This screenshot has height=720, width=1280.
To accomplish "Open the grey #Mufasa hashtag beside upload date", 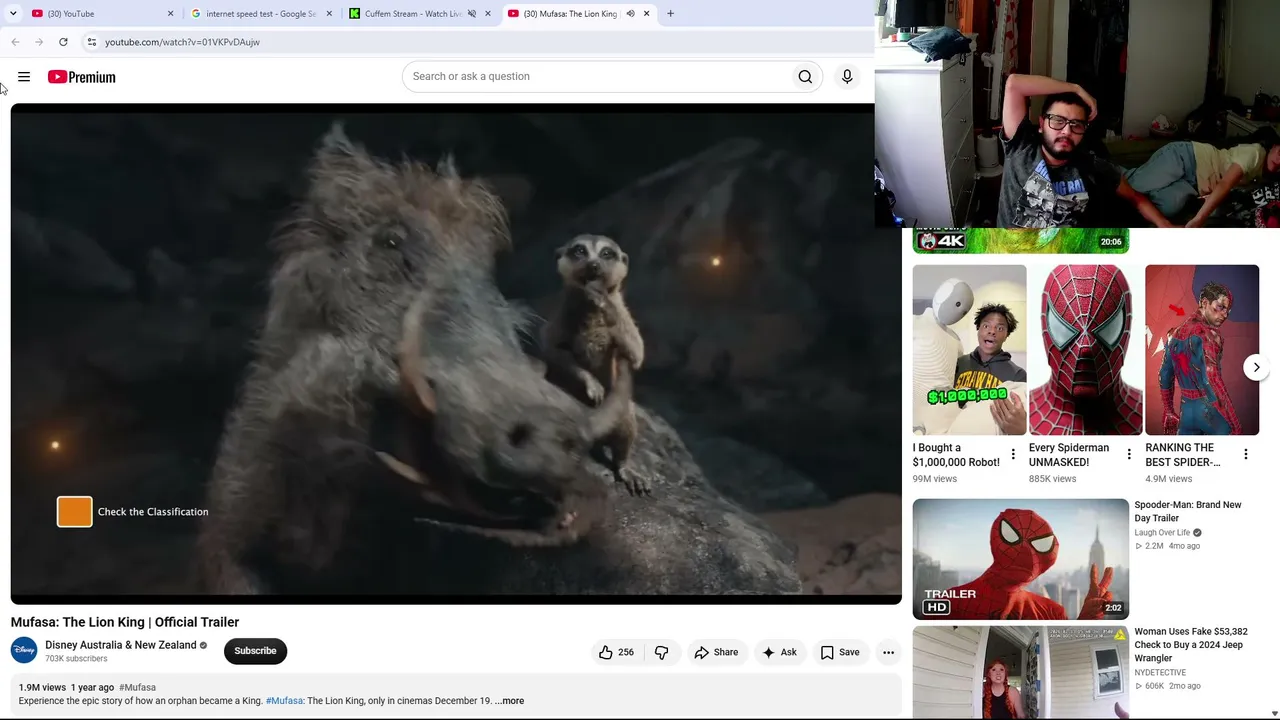I will coord(137,688).
